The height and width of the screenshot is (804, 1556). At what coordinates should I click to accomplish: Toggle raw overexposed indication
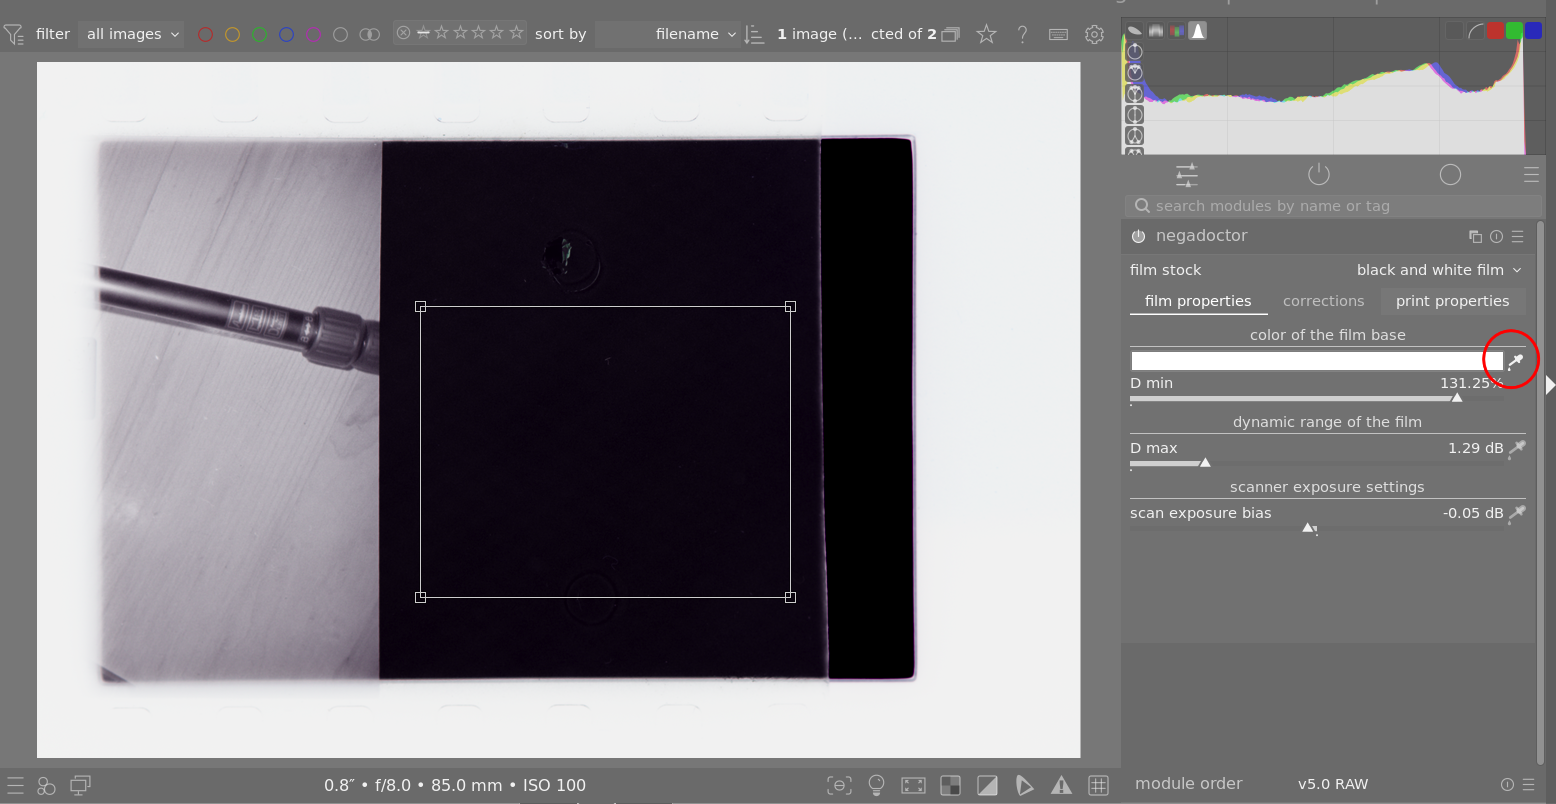tap(950, 785)
